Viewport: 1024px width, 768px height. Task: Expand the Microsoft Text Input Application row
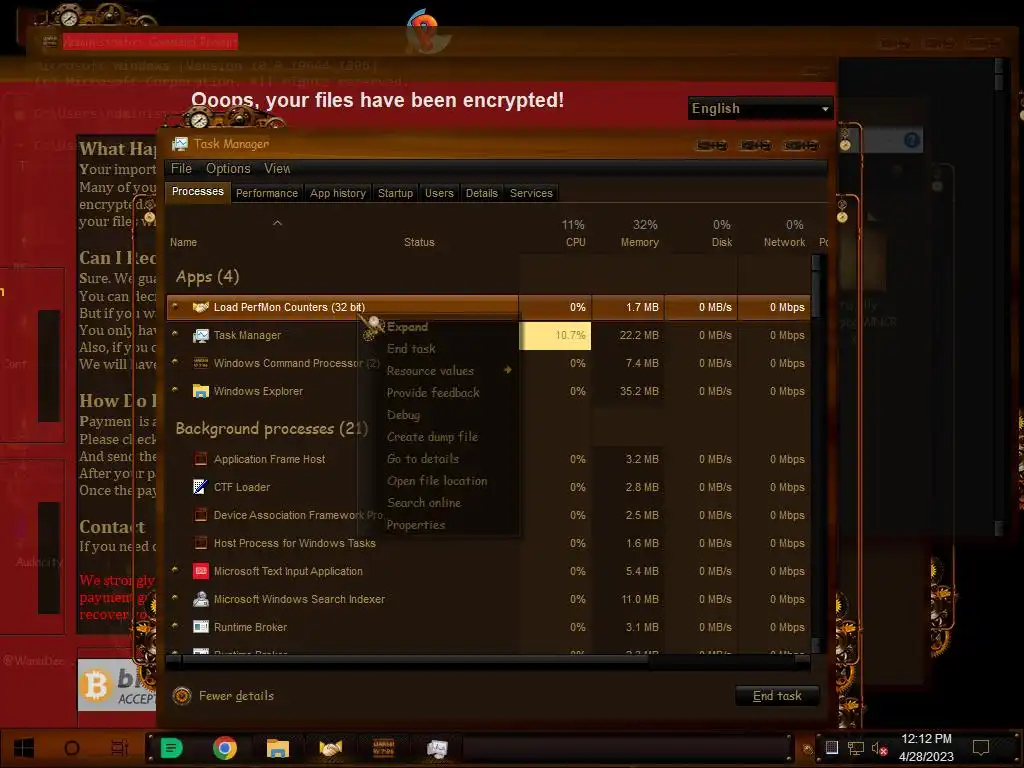175,570
